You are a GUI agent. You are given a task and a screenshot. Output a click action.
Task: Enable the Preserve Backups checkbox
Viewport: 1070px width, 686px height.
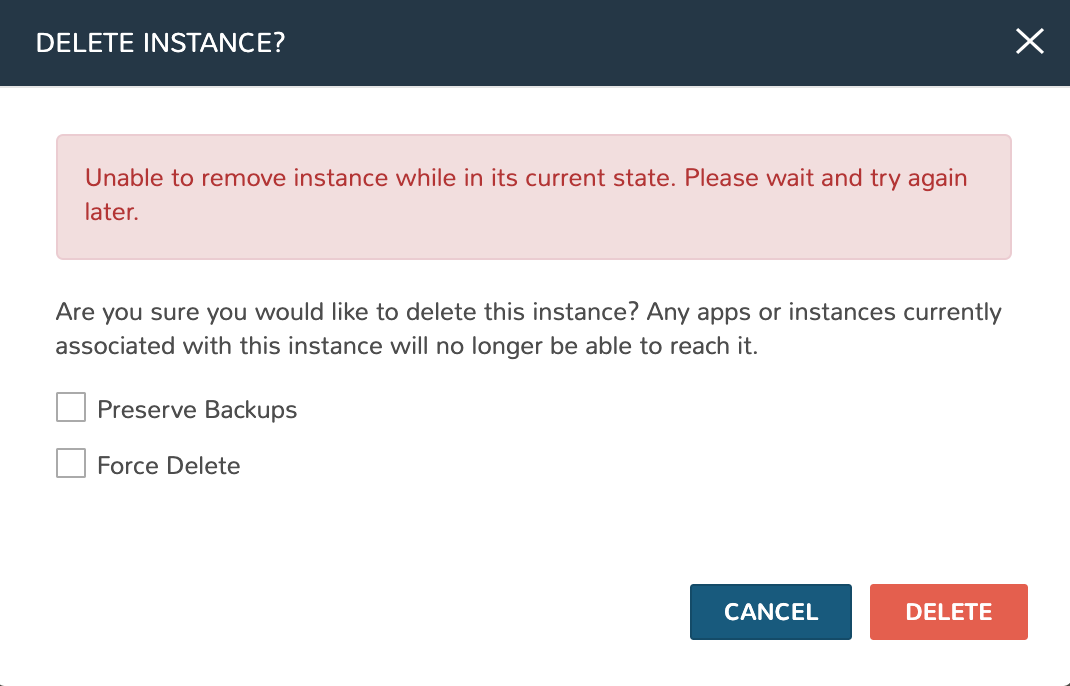tap(71, 408)
